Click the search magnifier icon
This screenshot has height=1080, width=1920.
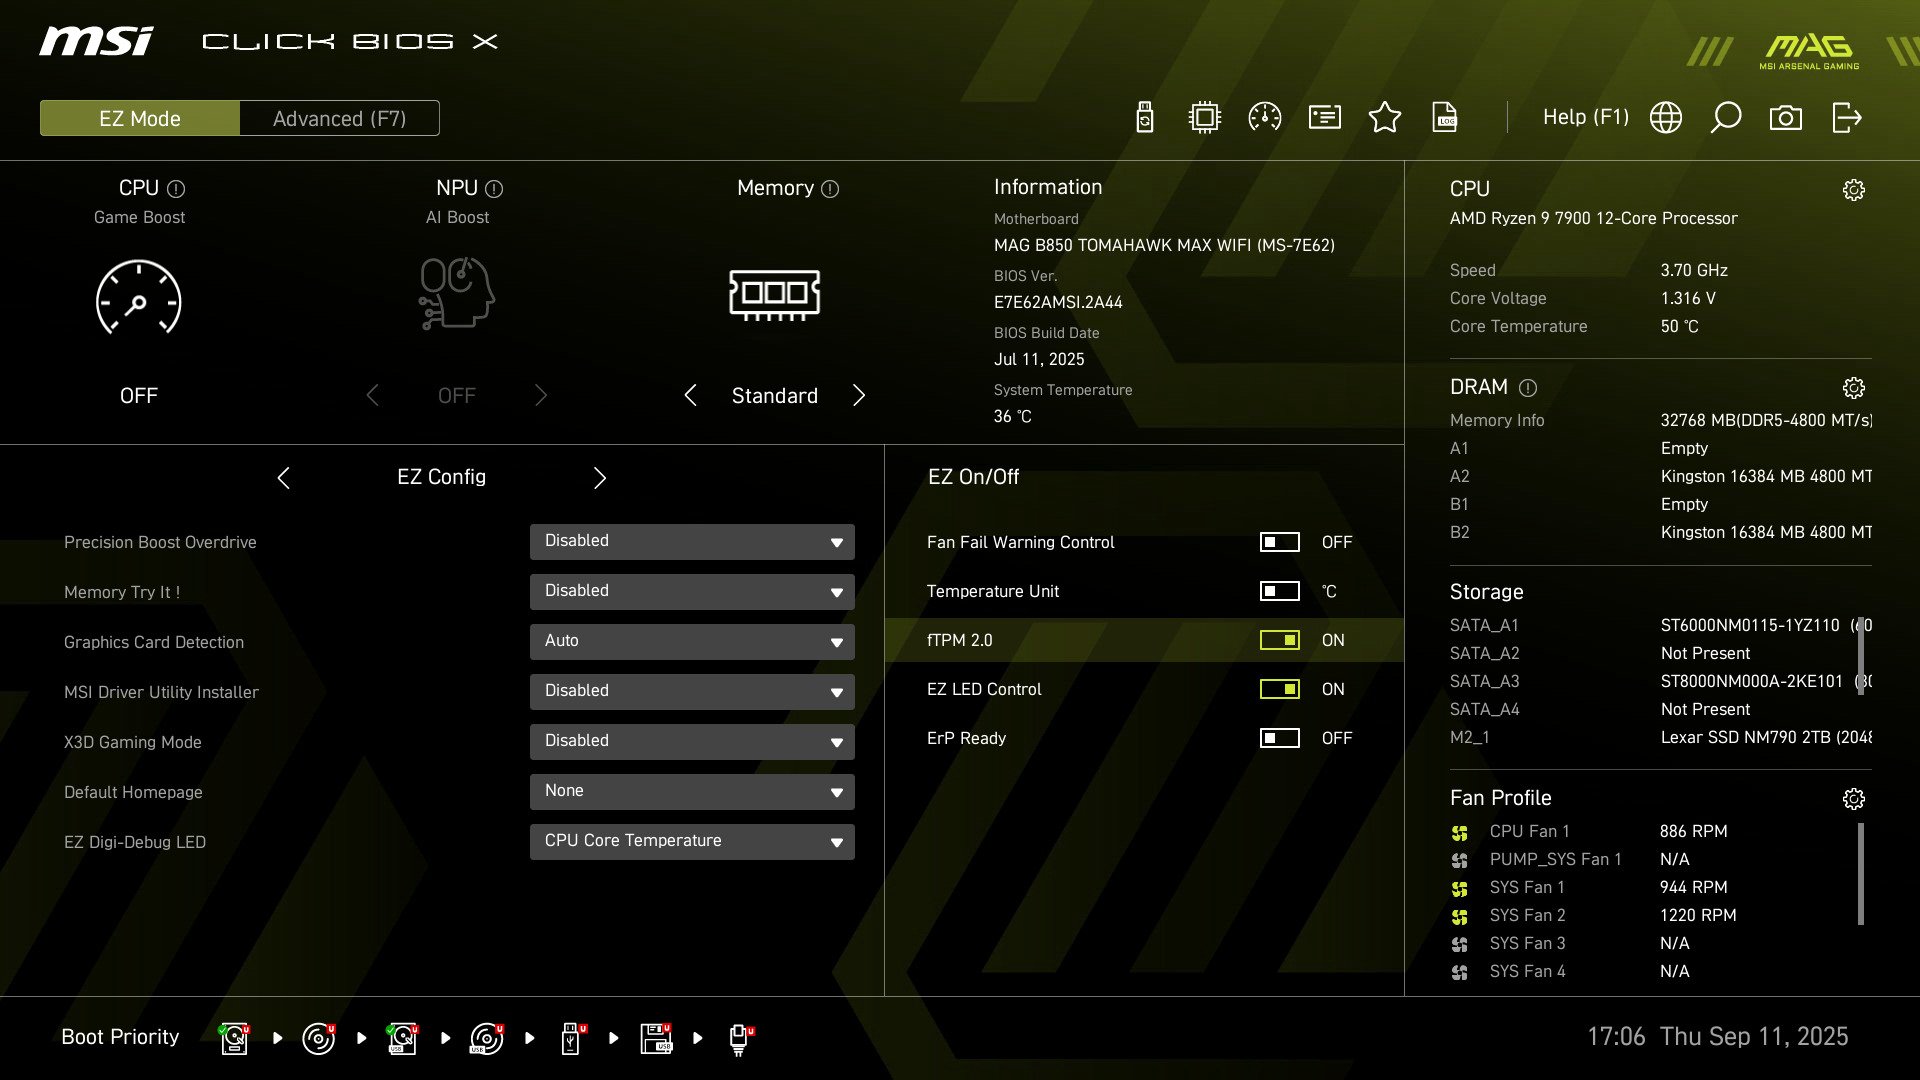click(x=1726, y=118)
